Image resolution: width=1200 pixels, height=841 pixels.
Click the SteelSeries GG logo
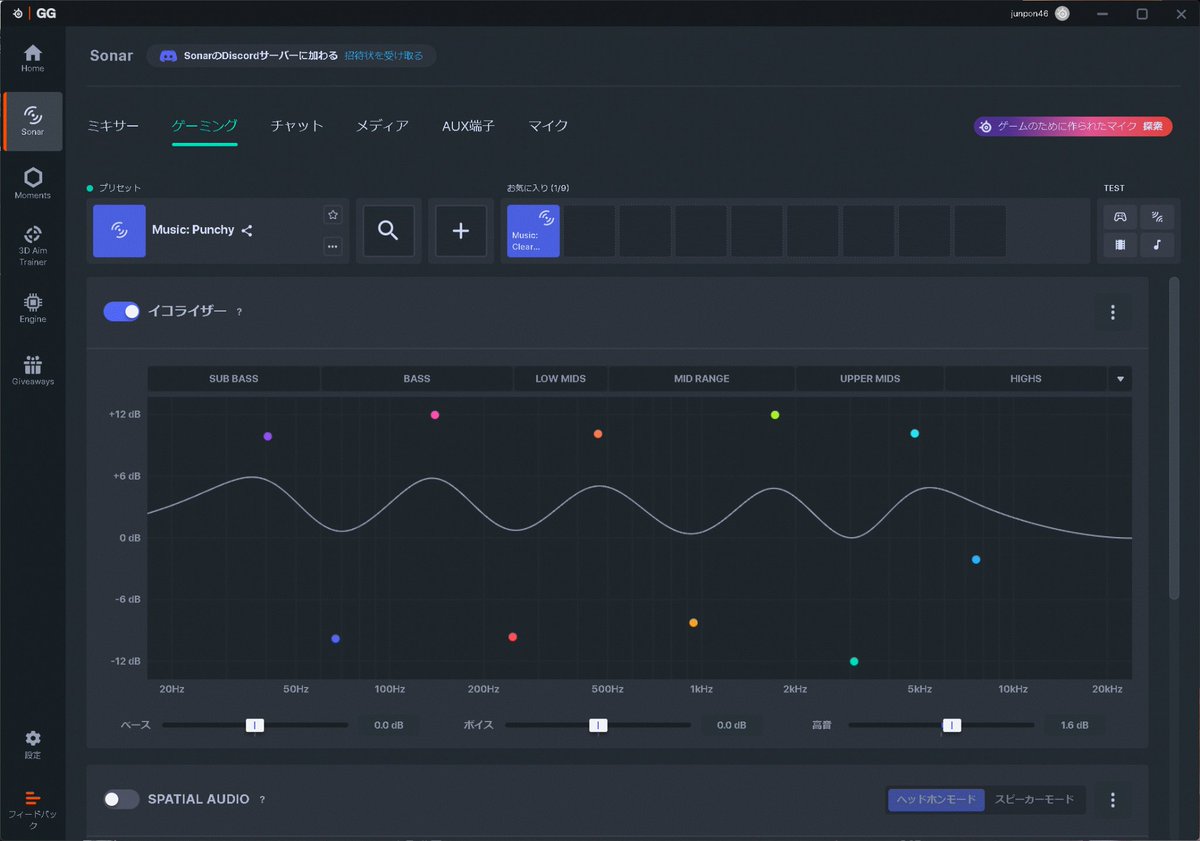36,14
